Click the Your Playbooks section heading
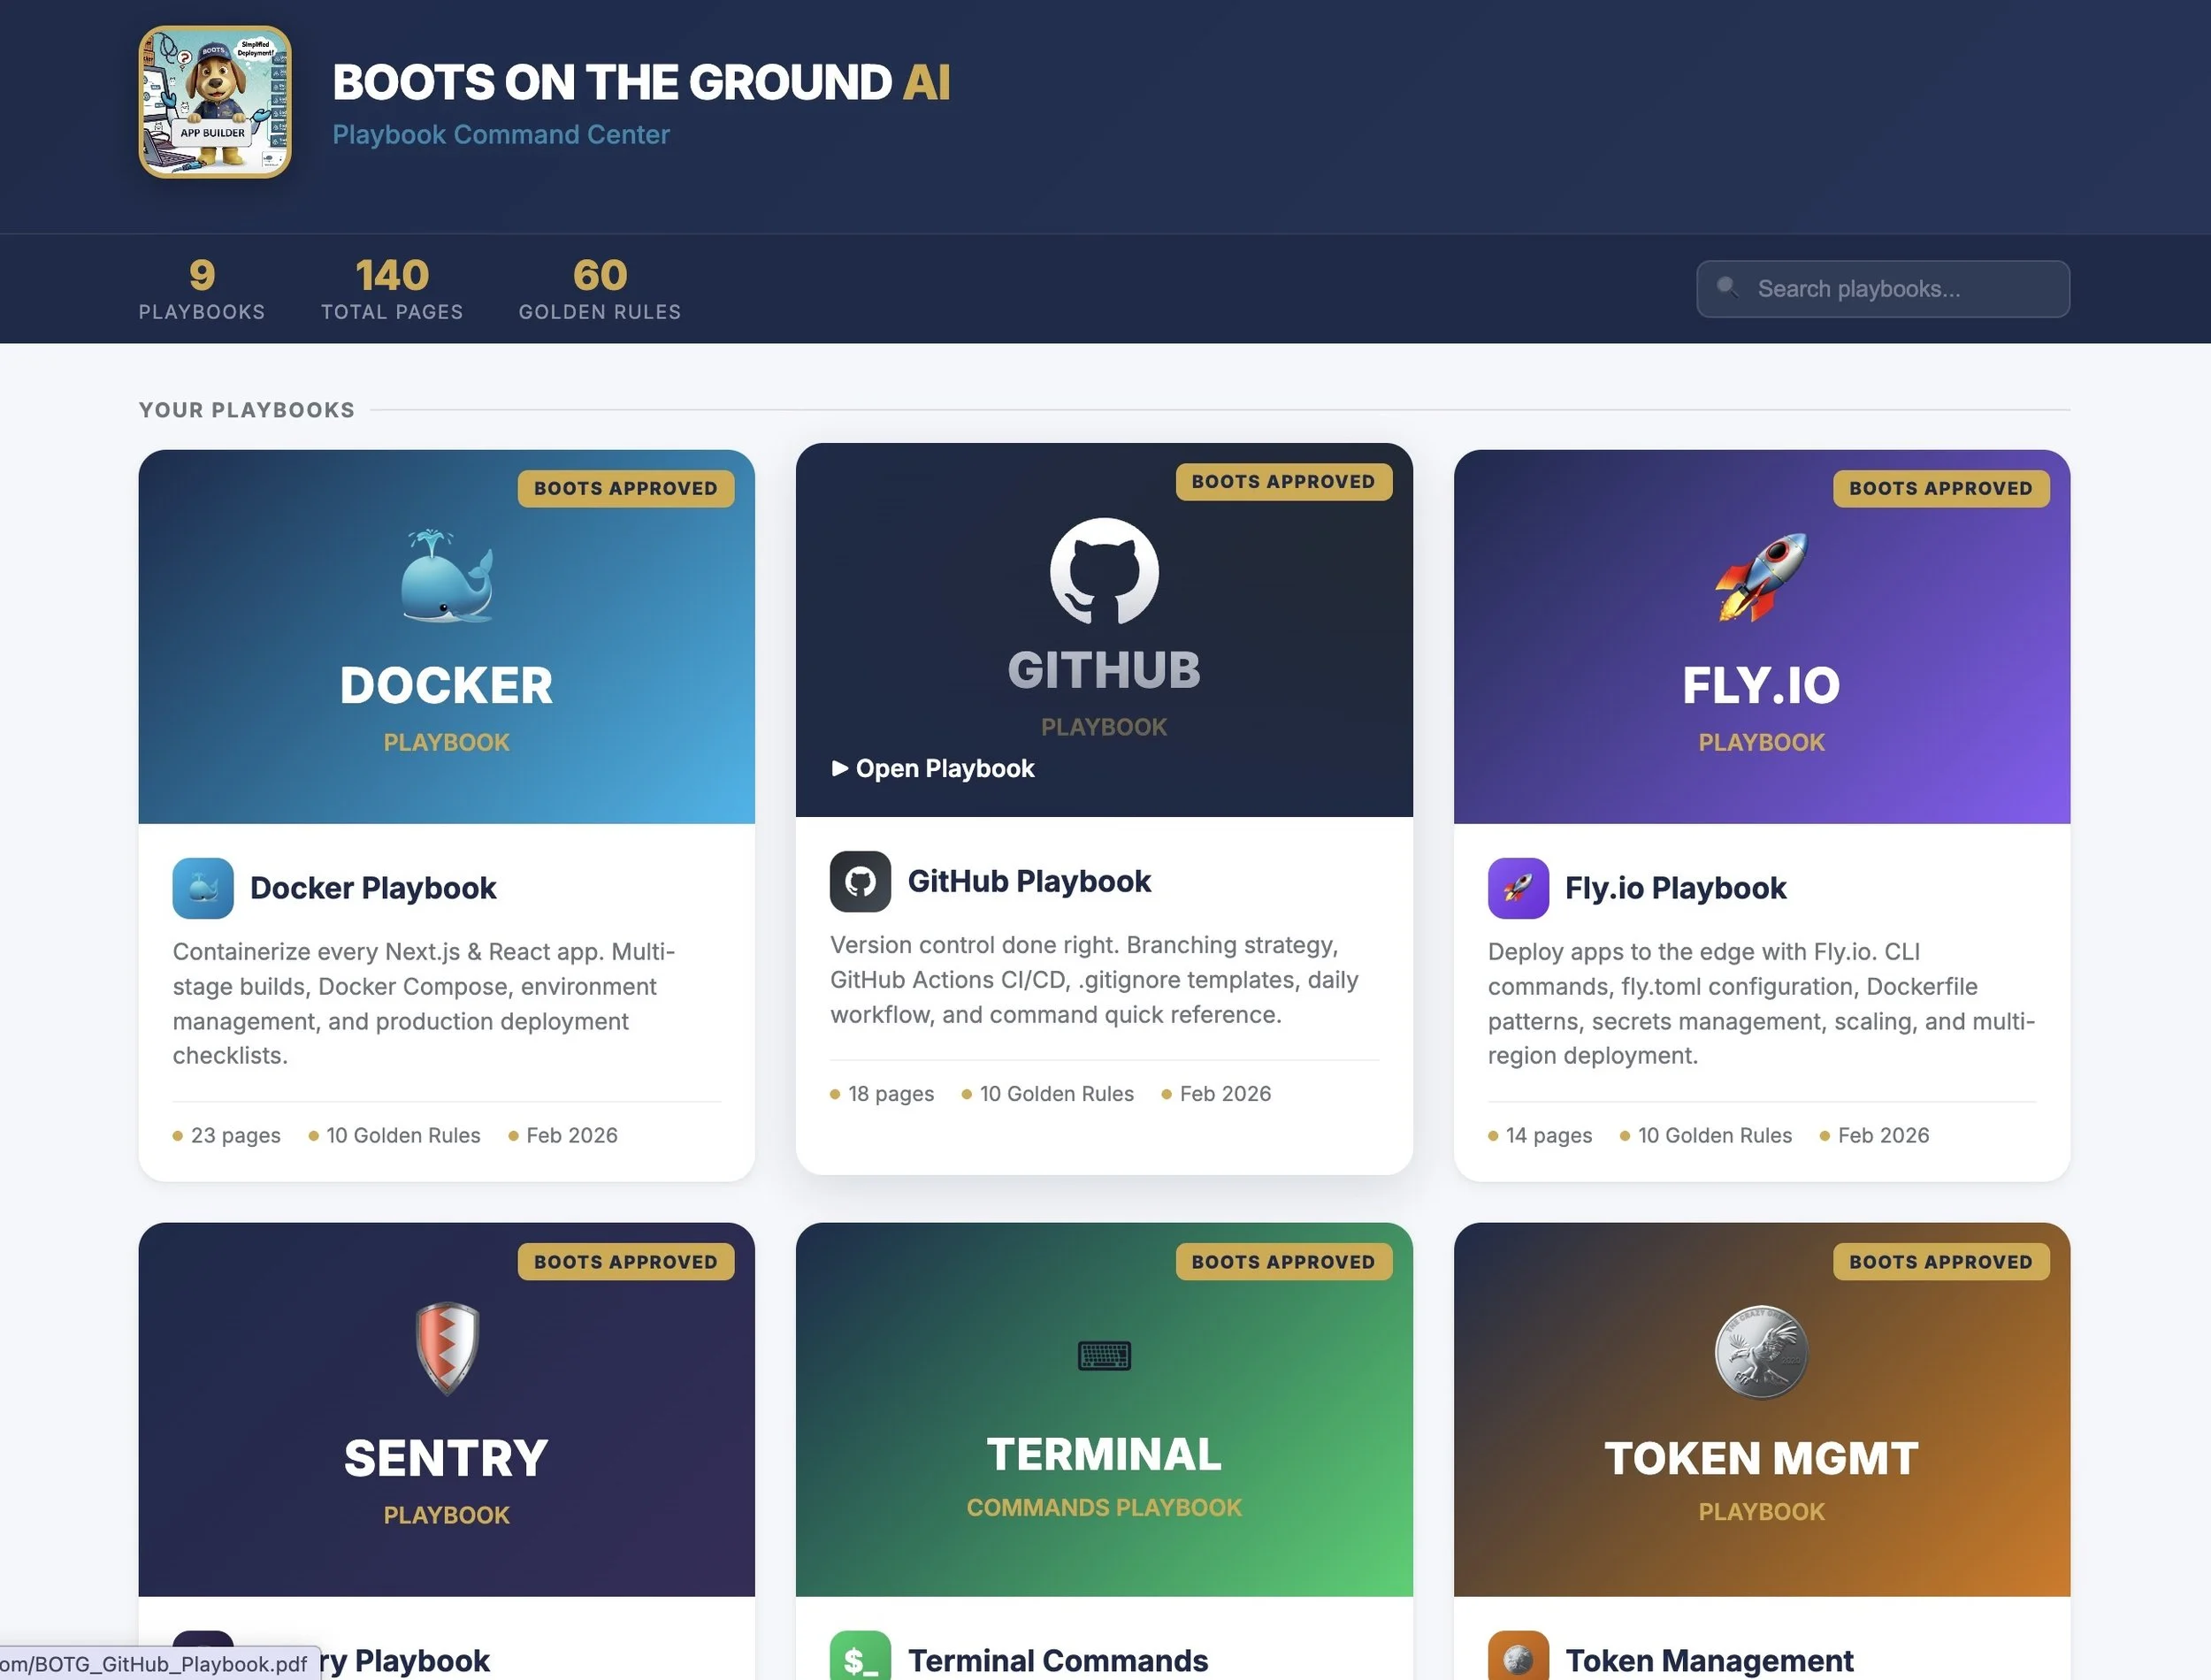This screenshot has width=2211, height=1680. click(x=247, y=410)
